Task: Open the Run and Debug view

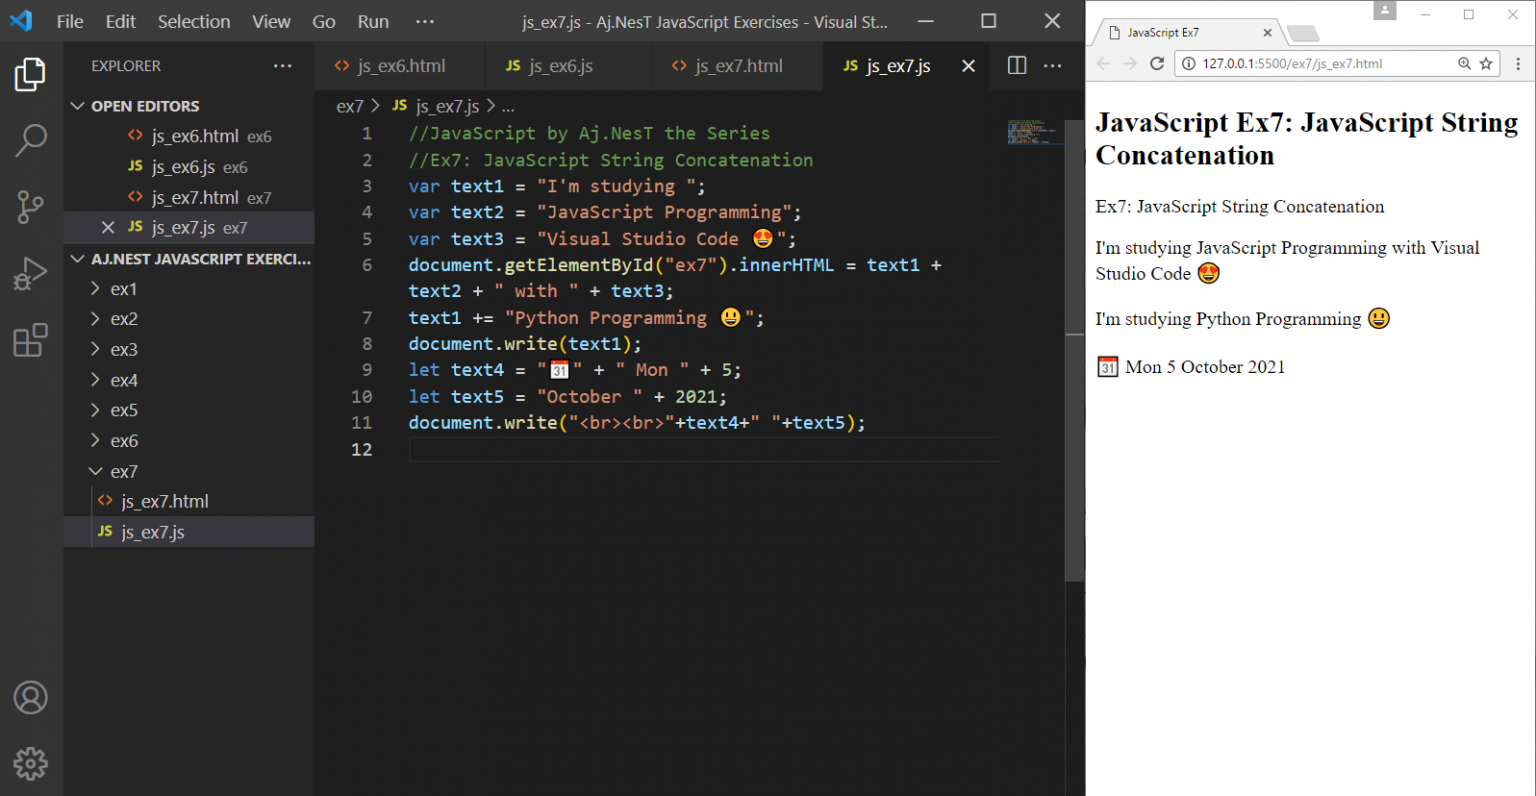Action: click(x=31, y=273)
